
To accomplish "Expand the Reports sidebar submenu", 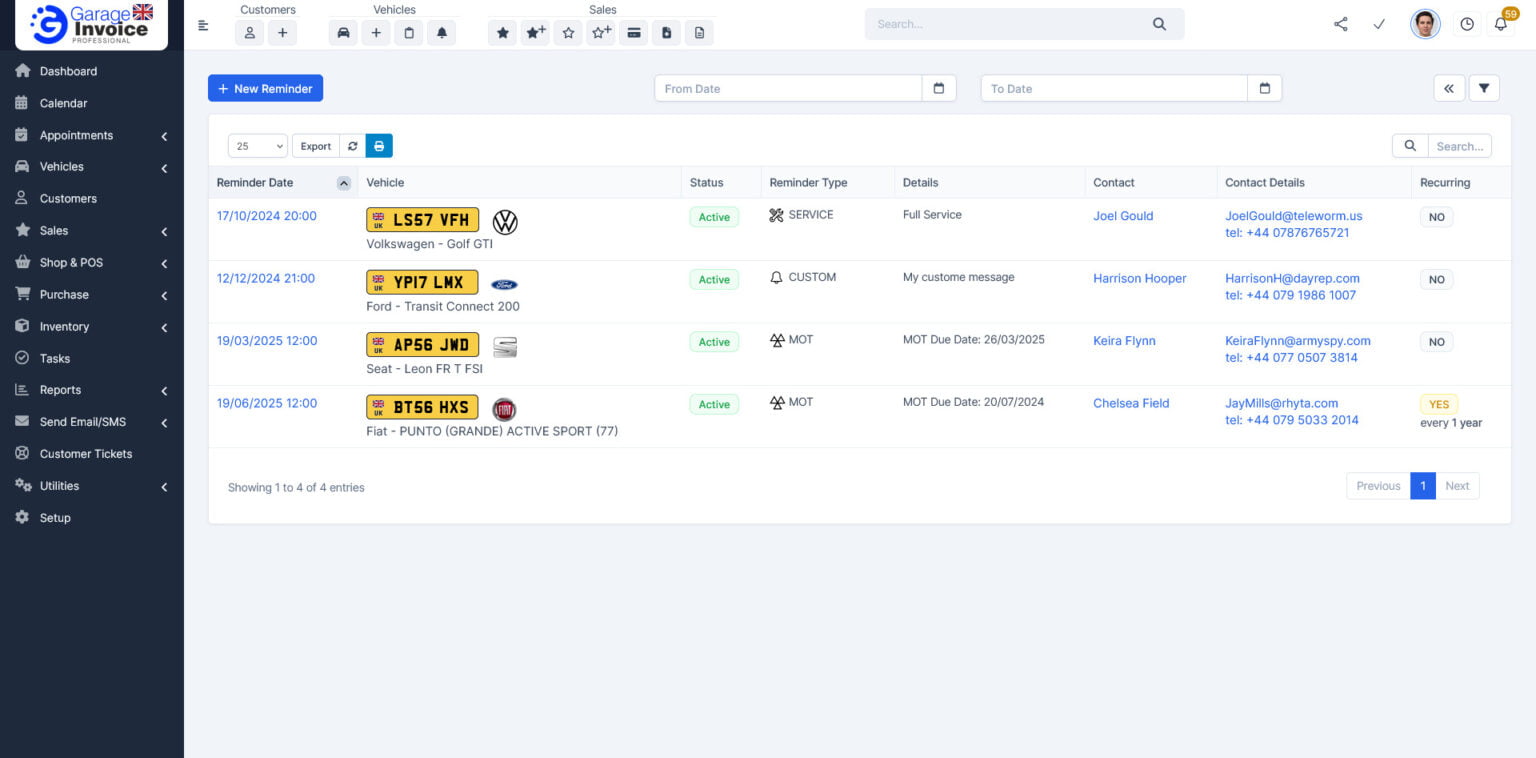I will click(x=90, y=390).
